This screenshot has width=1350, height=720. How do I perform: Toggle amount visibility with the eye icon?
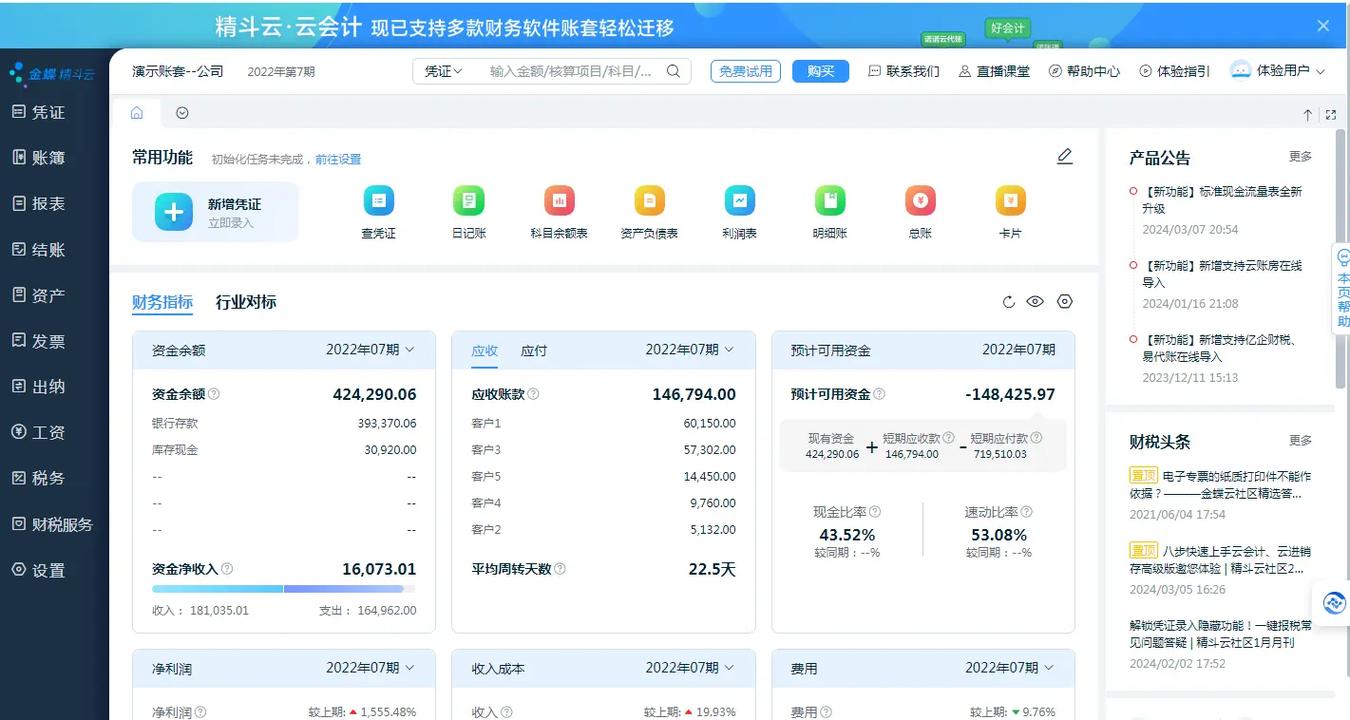click(x=1035, y=302)
